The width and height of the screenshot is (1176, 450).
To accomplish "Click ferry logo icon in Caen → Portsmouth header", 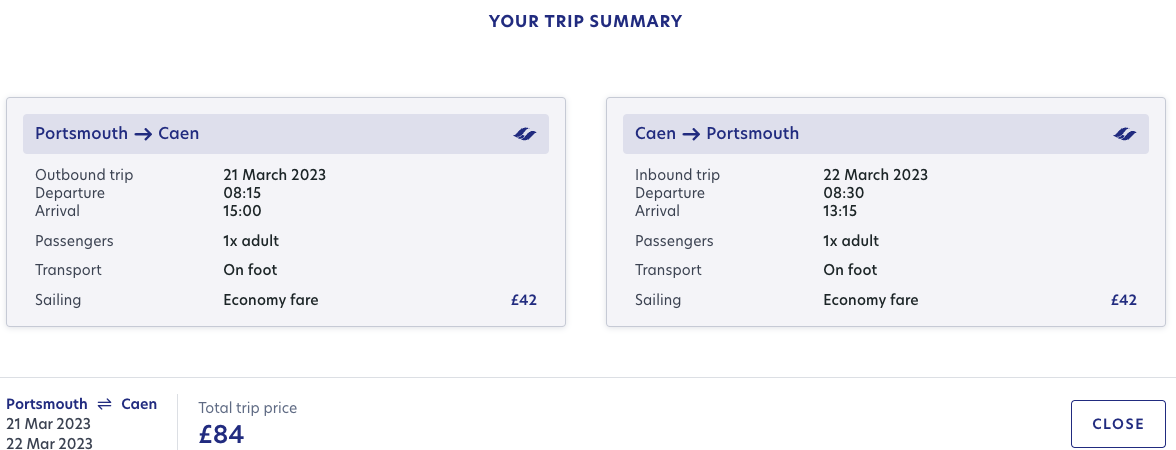I will pos(1125,134).
